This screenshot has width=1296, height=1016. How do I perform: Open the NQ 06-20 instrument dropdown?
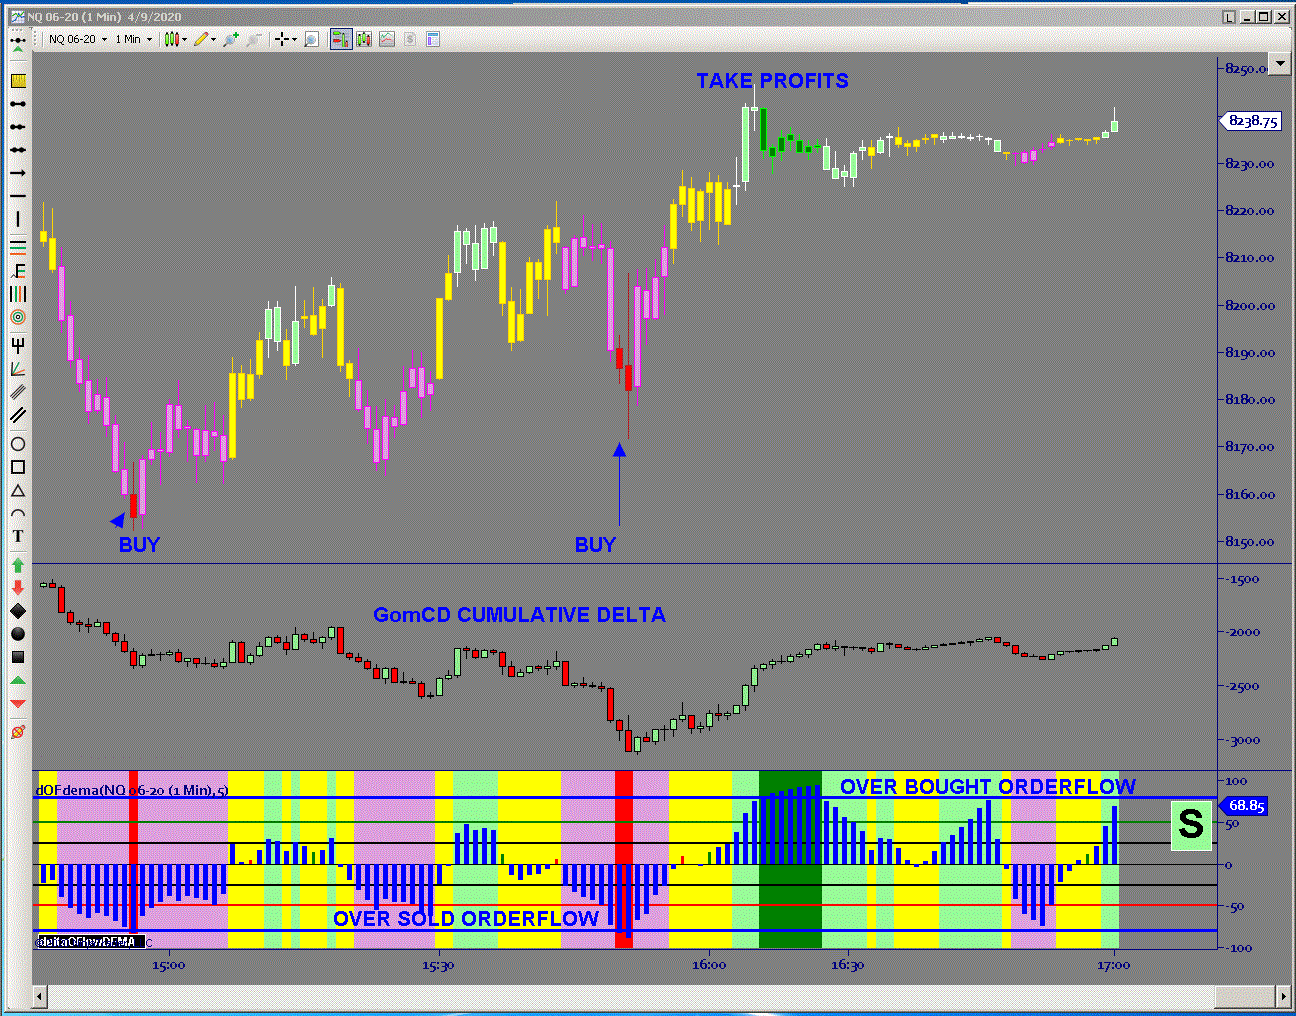77,39
